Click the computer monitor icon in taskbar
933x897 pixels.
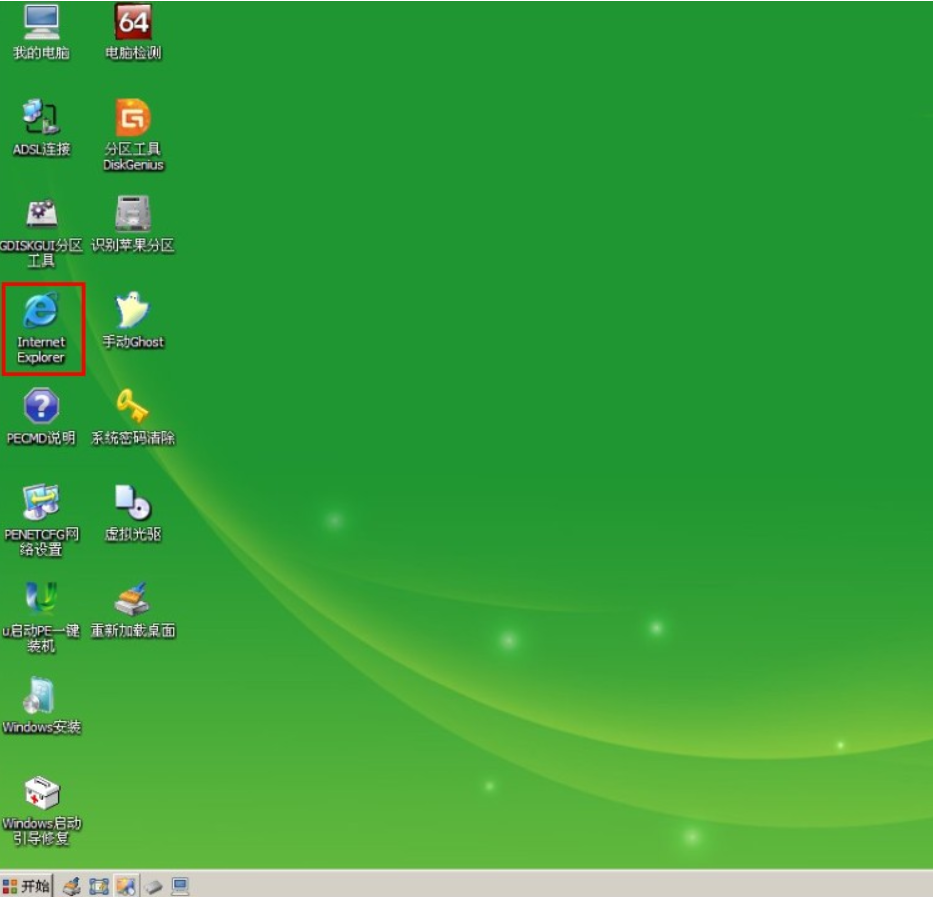point(180,886)
